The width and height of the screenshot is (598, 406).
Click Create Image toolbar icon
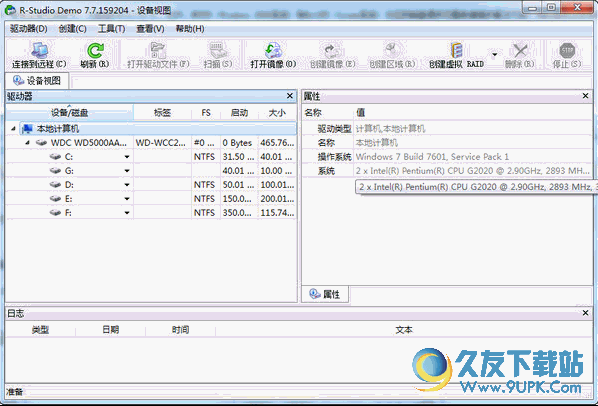pos(333,51)
